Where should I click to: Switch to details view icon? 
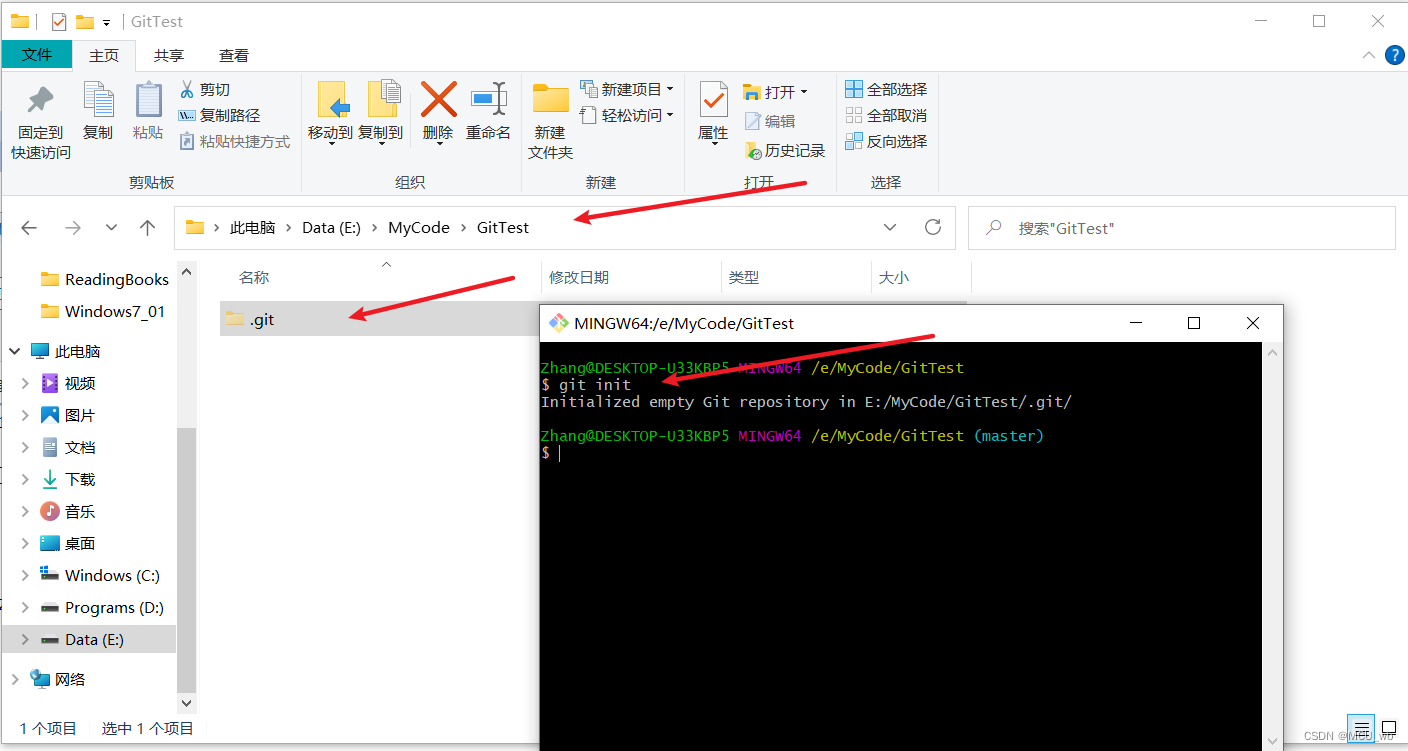click(x=1362, y=728)
